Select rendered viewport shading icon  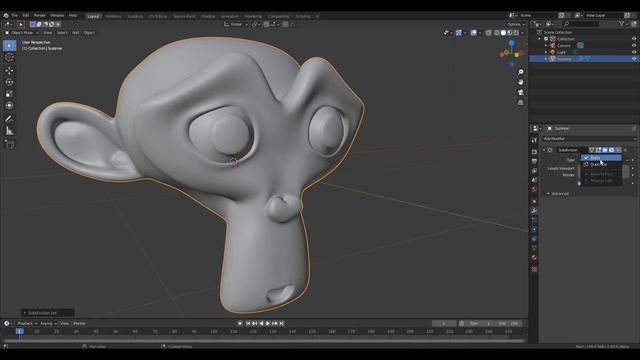pyautogui.click(x=516, y=33)
